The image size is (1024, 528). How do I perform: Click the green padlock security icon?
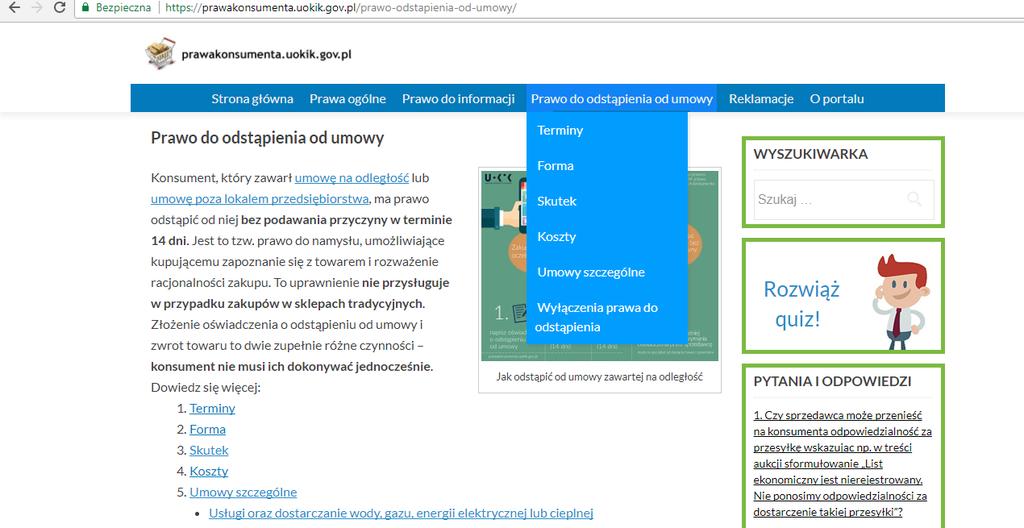point(85,7)
